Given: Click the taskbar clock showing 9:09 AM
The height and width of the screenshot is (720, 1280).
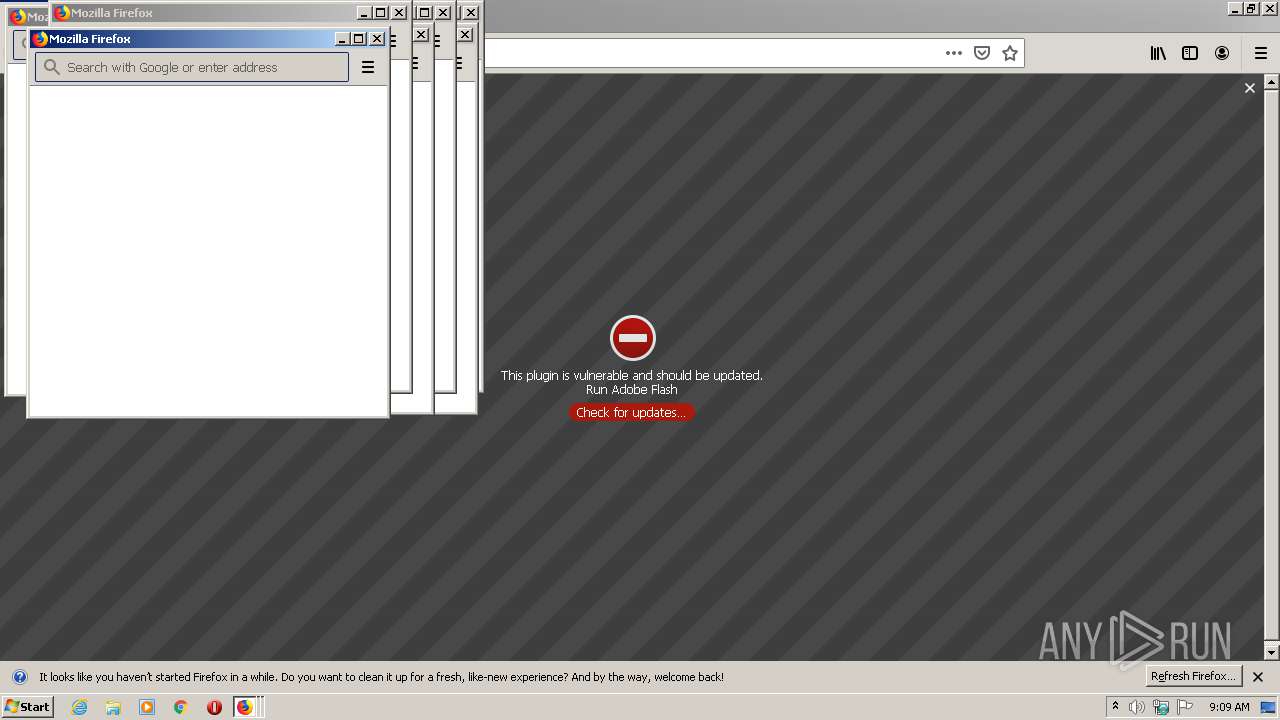Looking at the screenshot, I should click(x=1229, y=707).
